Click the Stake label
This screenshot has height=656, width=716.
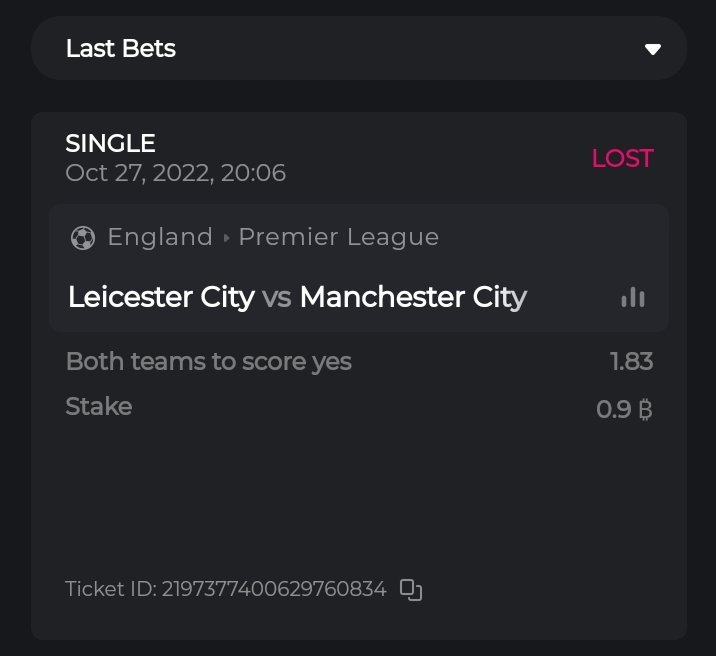pyautogui.click(x=98, y=406)
